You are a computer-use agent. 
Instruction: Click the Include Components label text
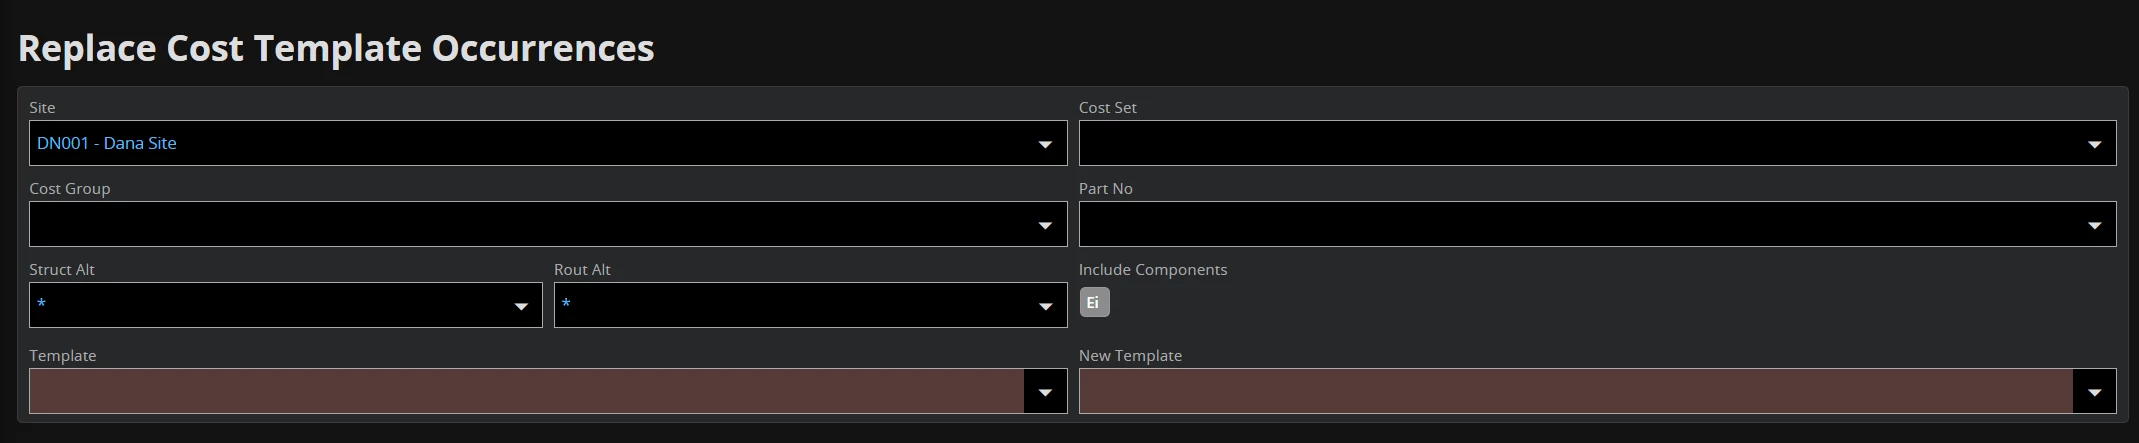[1152, 270]
